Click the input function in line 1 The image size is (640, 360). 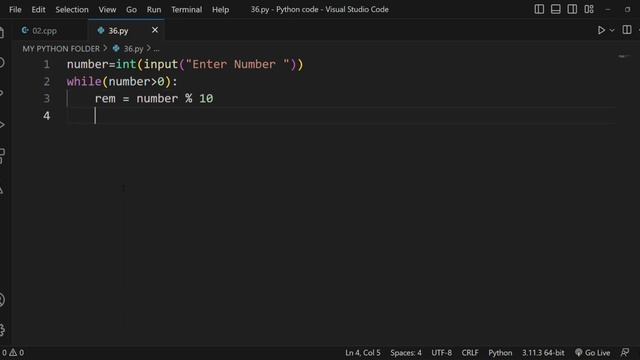click(161, 64)
